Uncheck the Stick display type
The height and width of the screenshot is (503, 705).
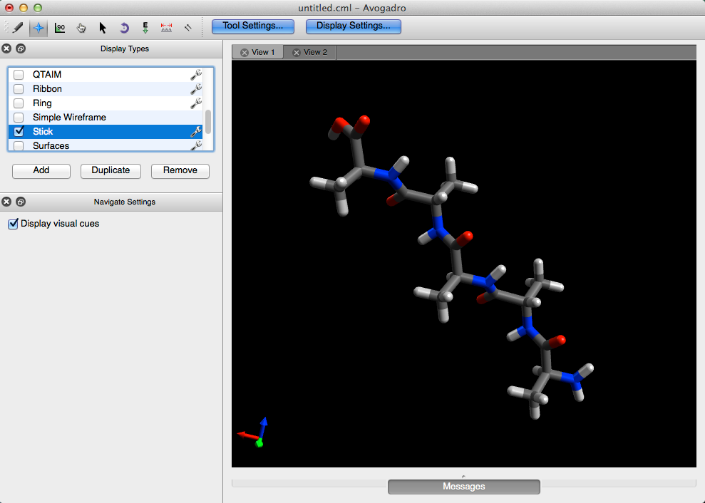pyautogui.click(x=19, y=132)
